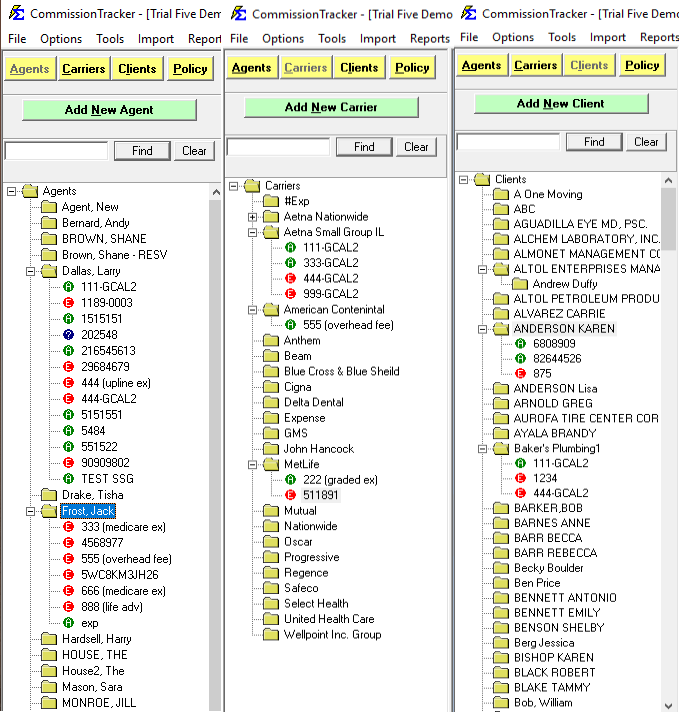Click green icon beside 555 (overhead fee) under American Contenintal
Viewport: 679px width, 712px height.
point(291,325)
